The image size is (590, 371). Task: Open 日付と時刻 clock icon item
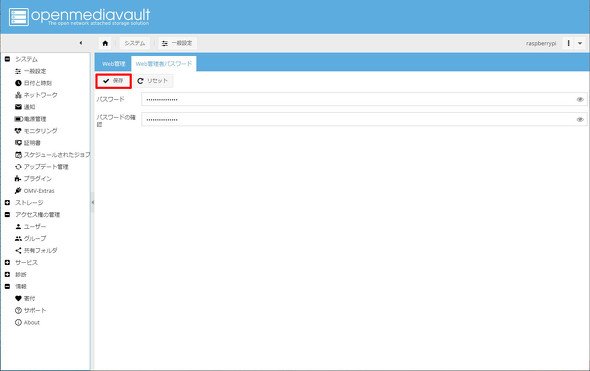[33, 83]
